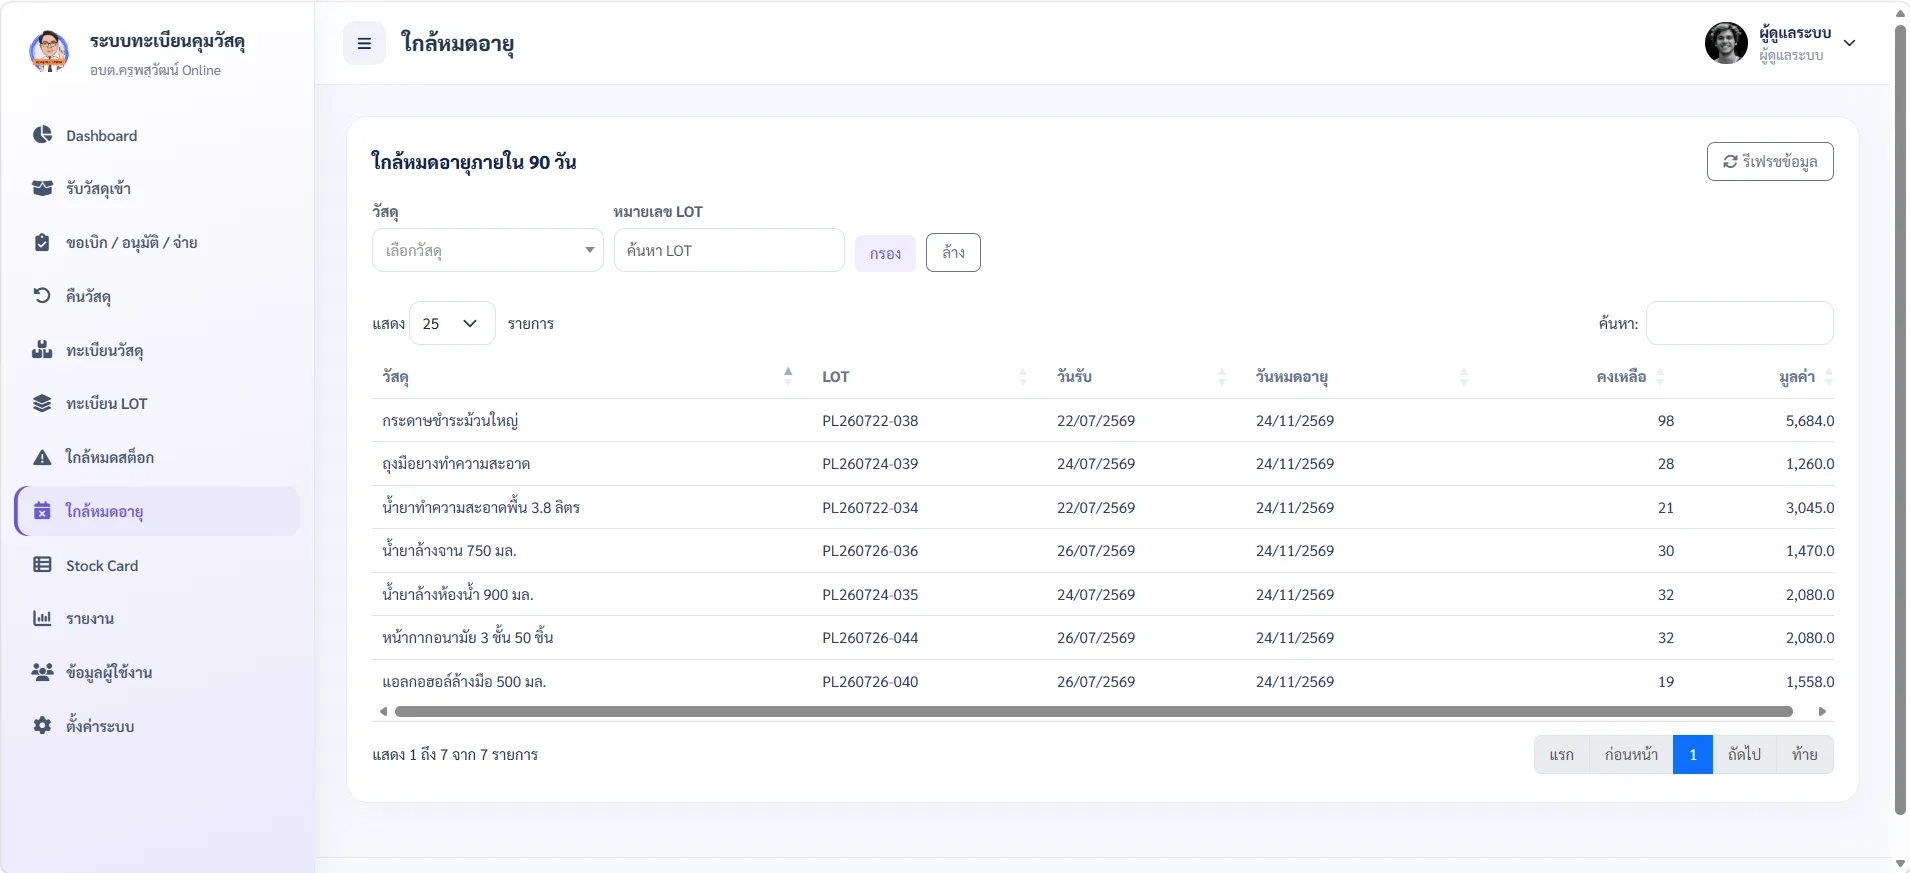Focus the ค้นหา LOT input field

[729, 250]
